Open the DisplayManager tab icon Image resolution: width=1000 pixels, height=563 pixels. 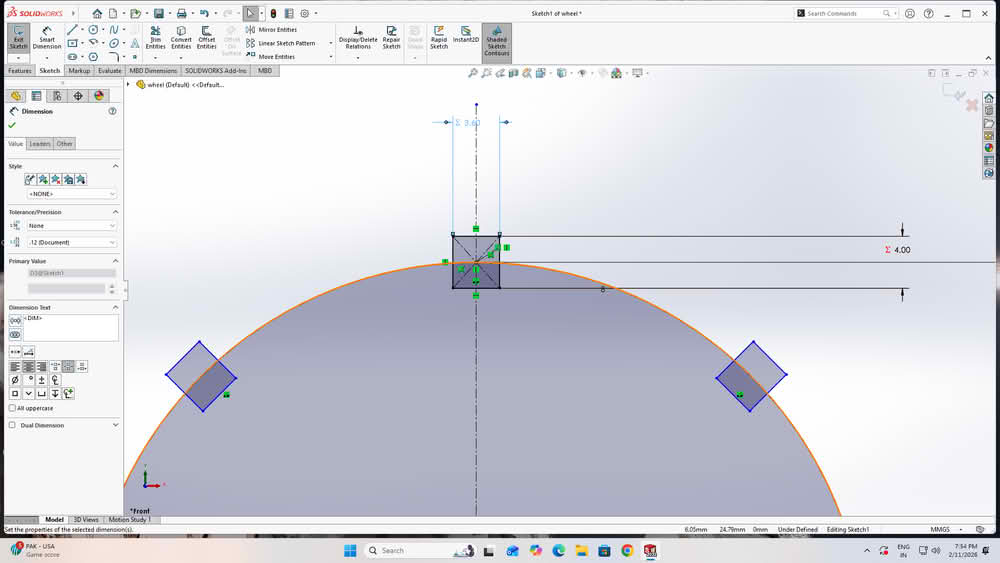point(99,96)
